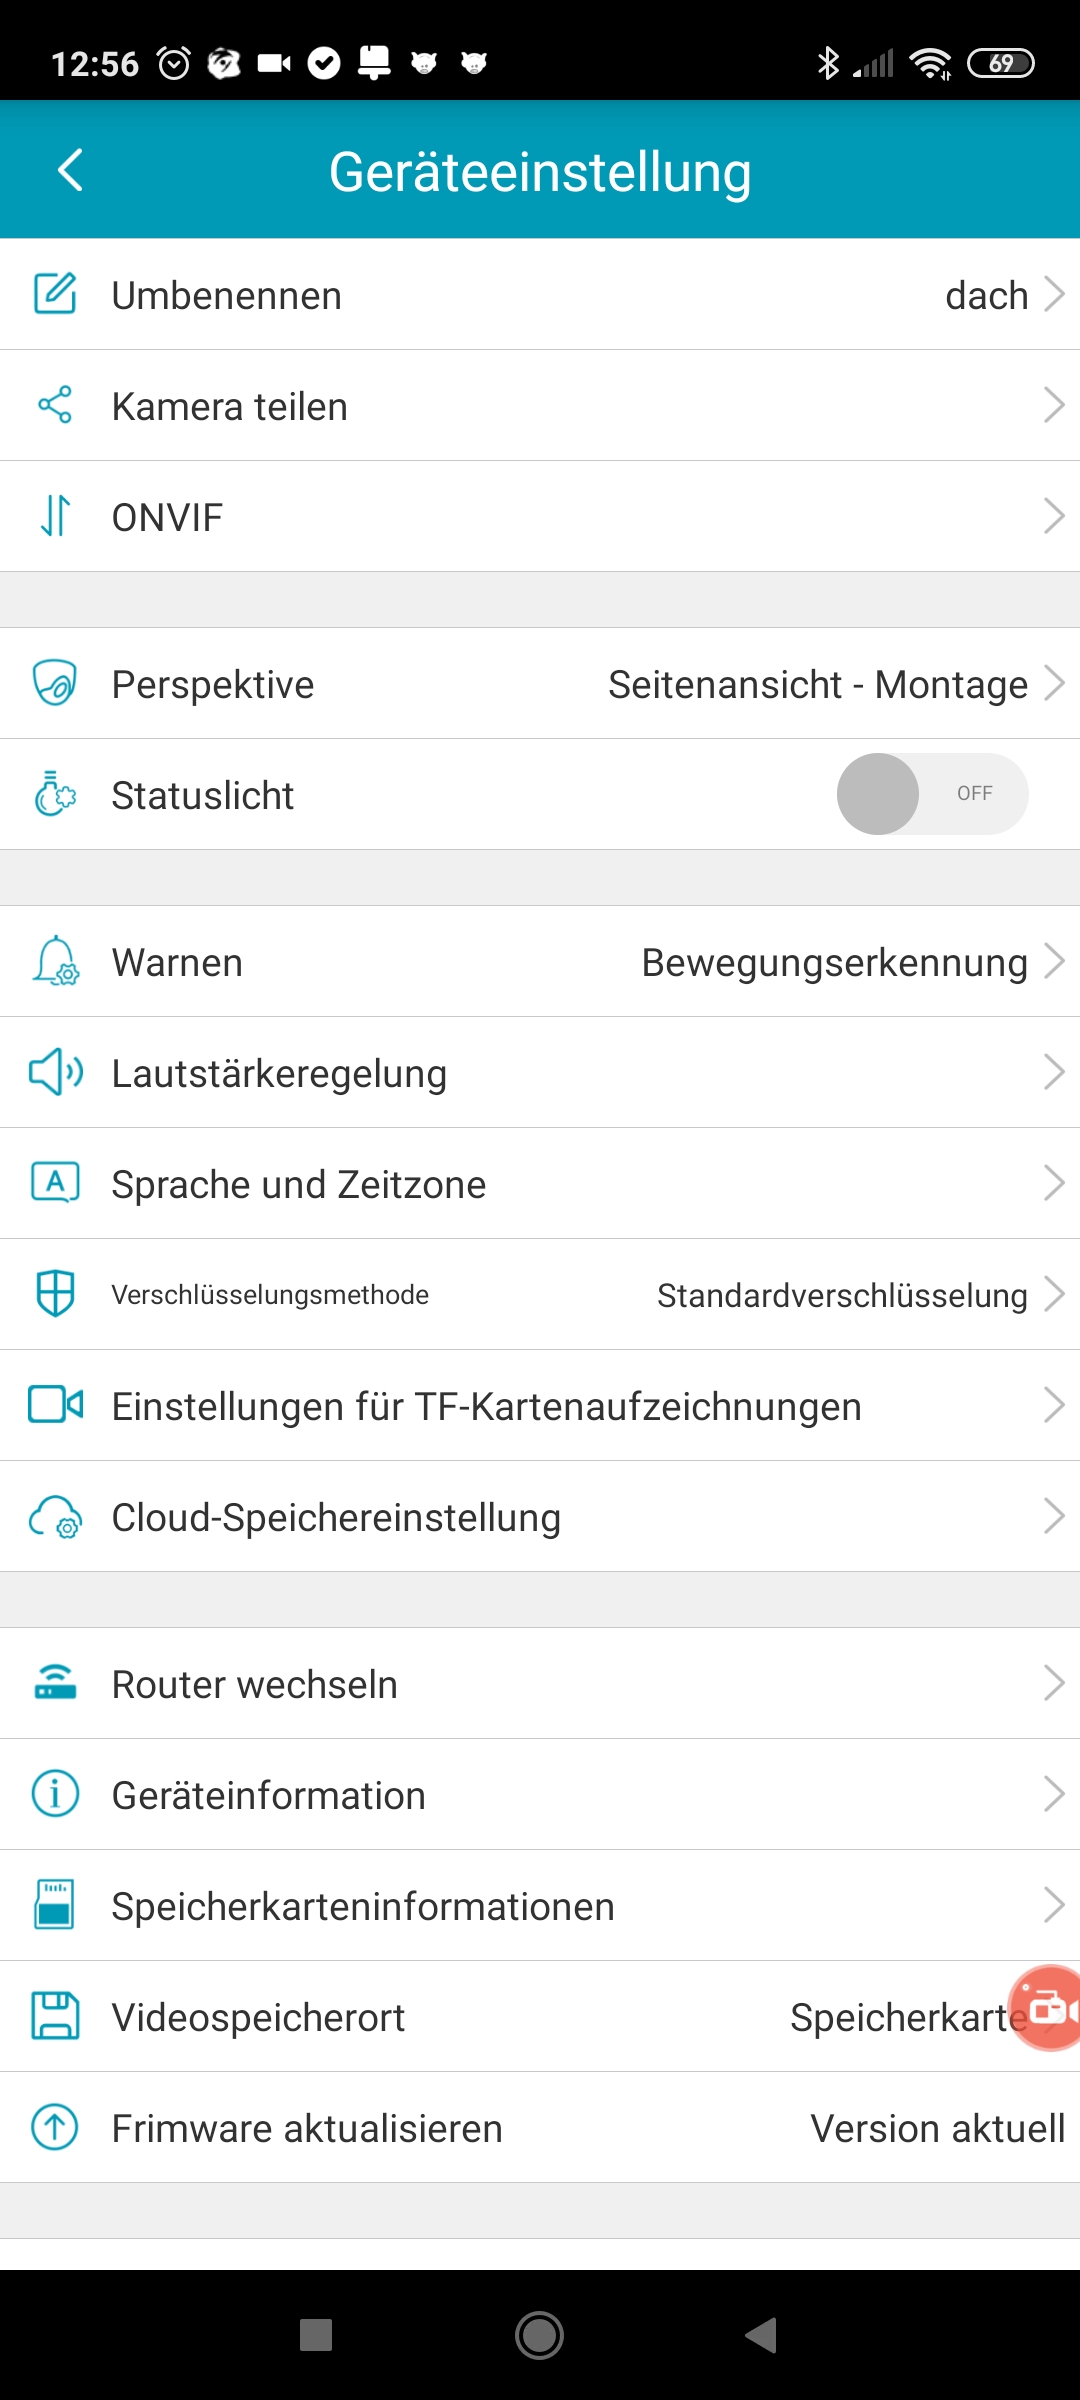Tap the floating red camera button
Viewport: 1080px width, 2400px height.
point(1046,2008)
